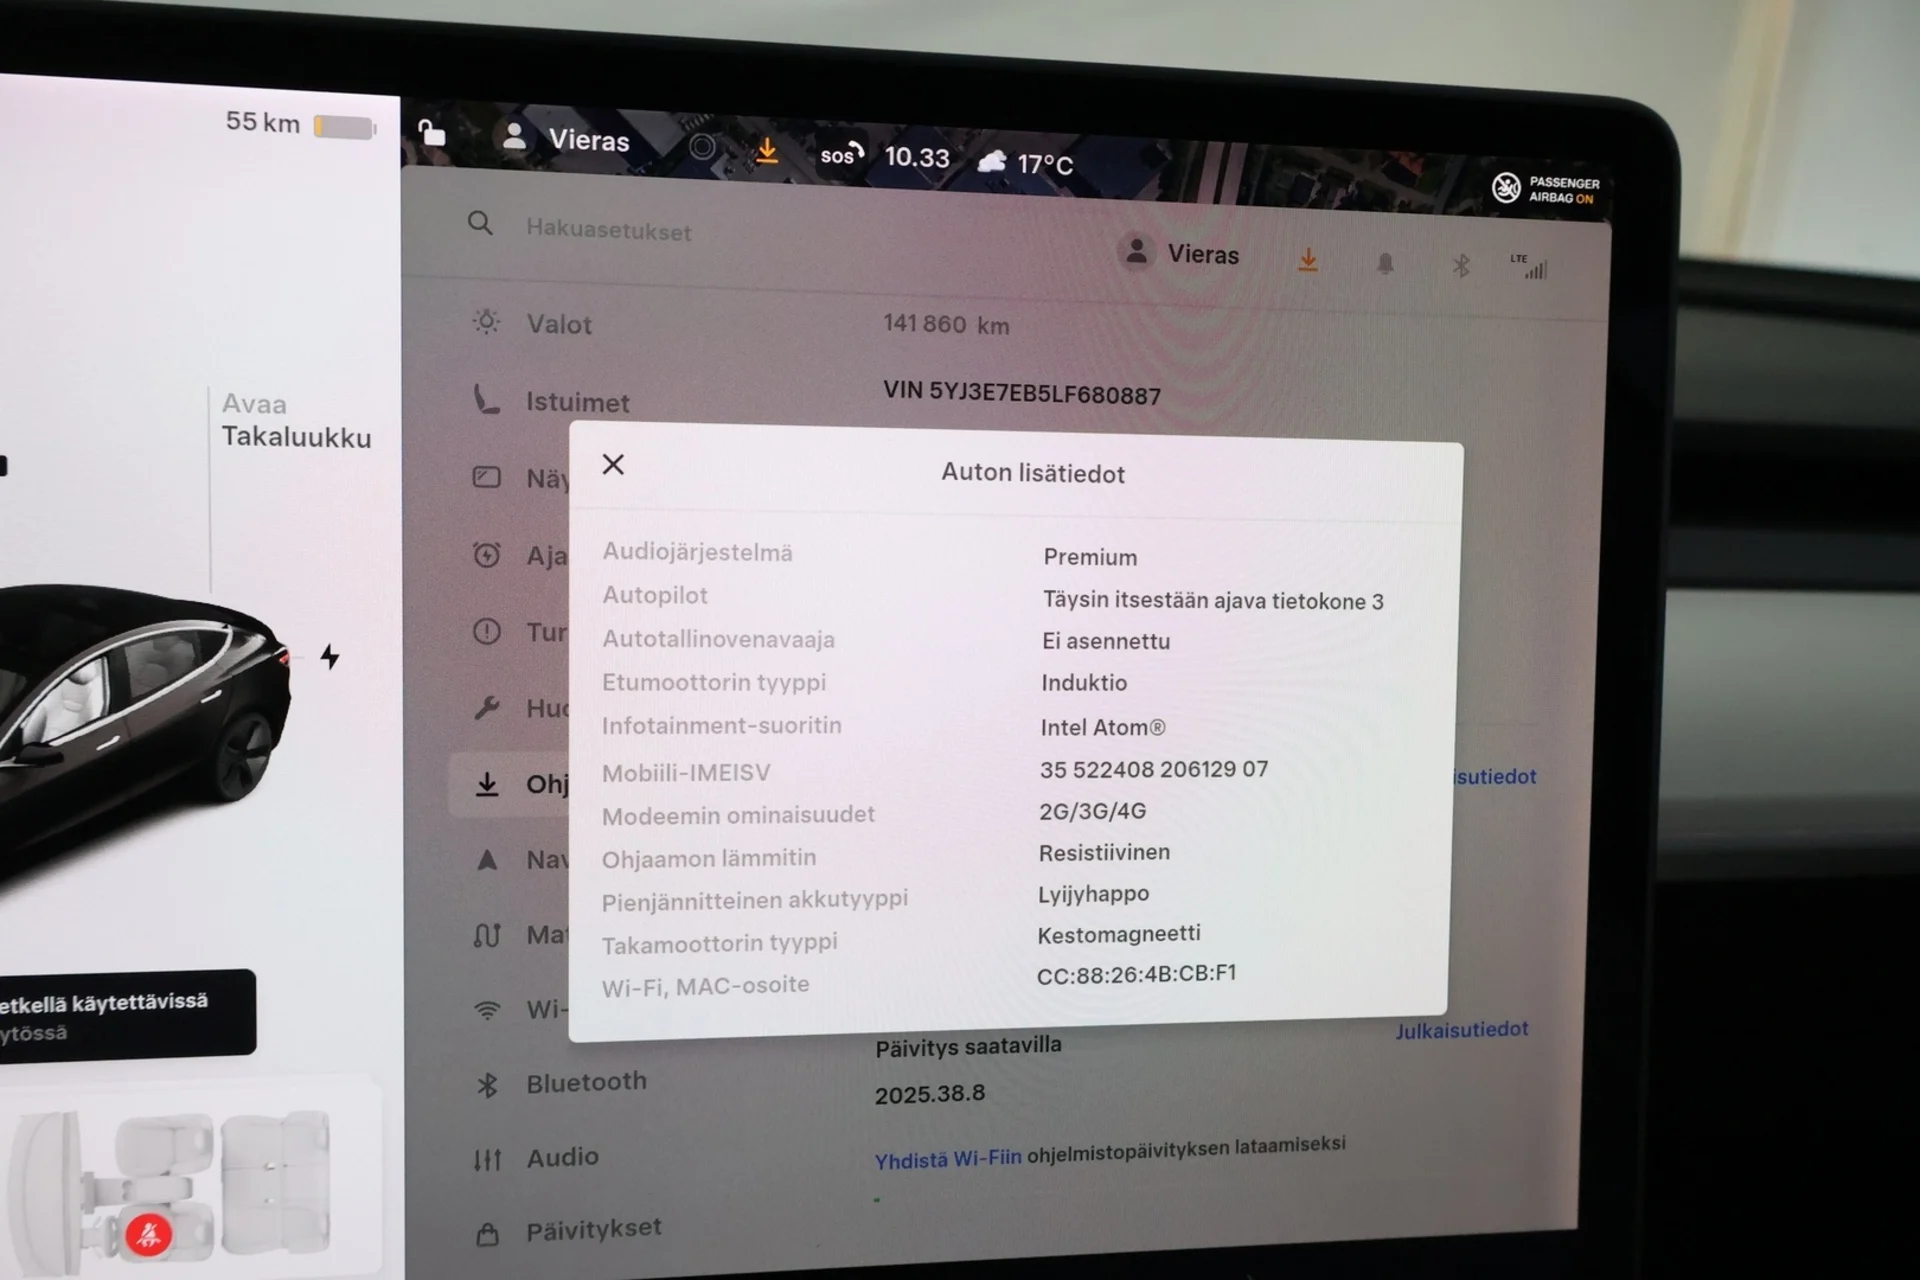Close the Auton lisätiedot dialog

613,464
